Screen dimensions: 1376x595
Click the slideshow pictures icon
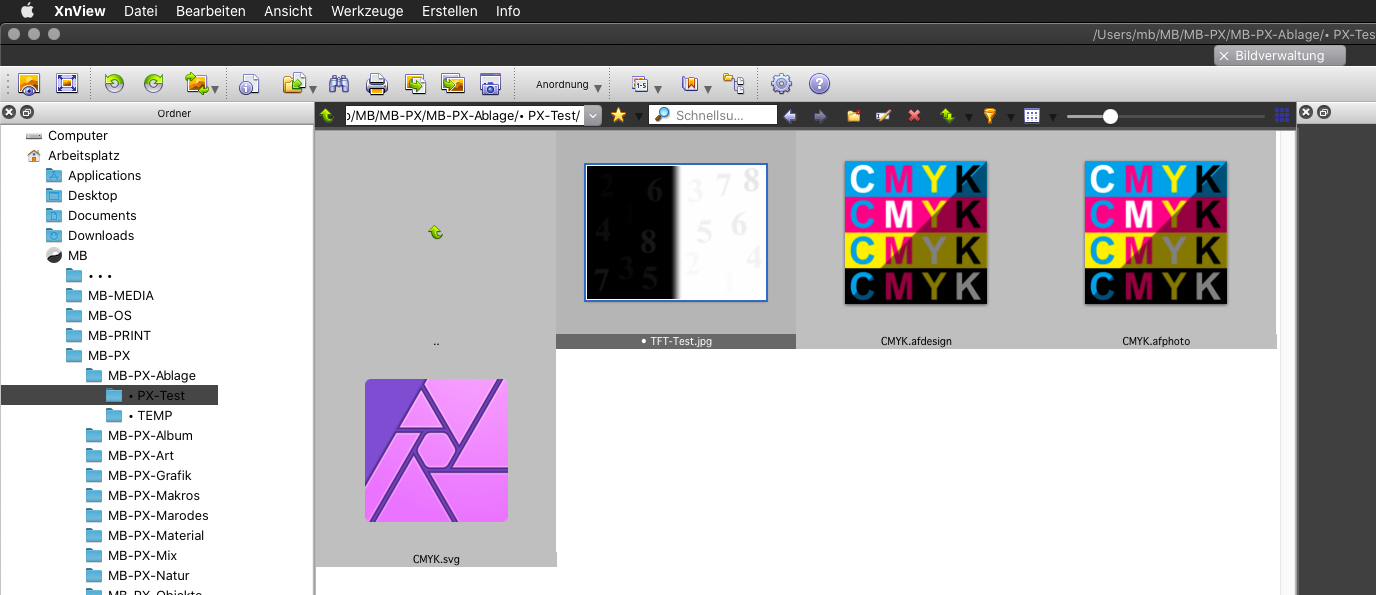pos(452,84)
